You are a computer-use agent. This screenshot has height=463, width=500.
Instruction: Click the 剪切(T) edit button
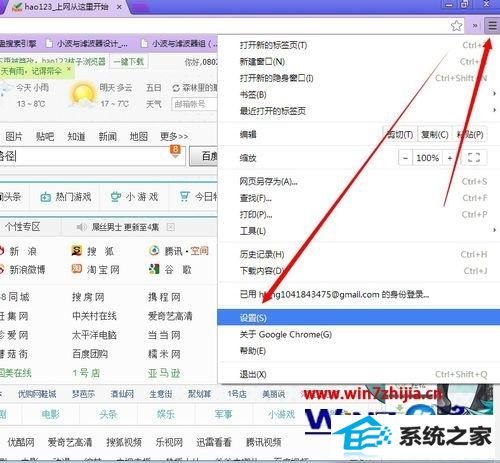400,135
